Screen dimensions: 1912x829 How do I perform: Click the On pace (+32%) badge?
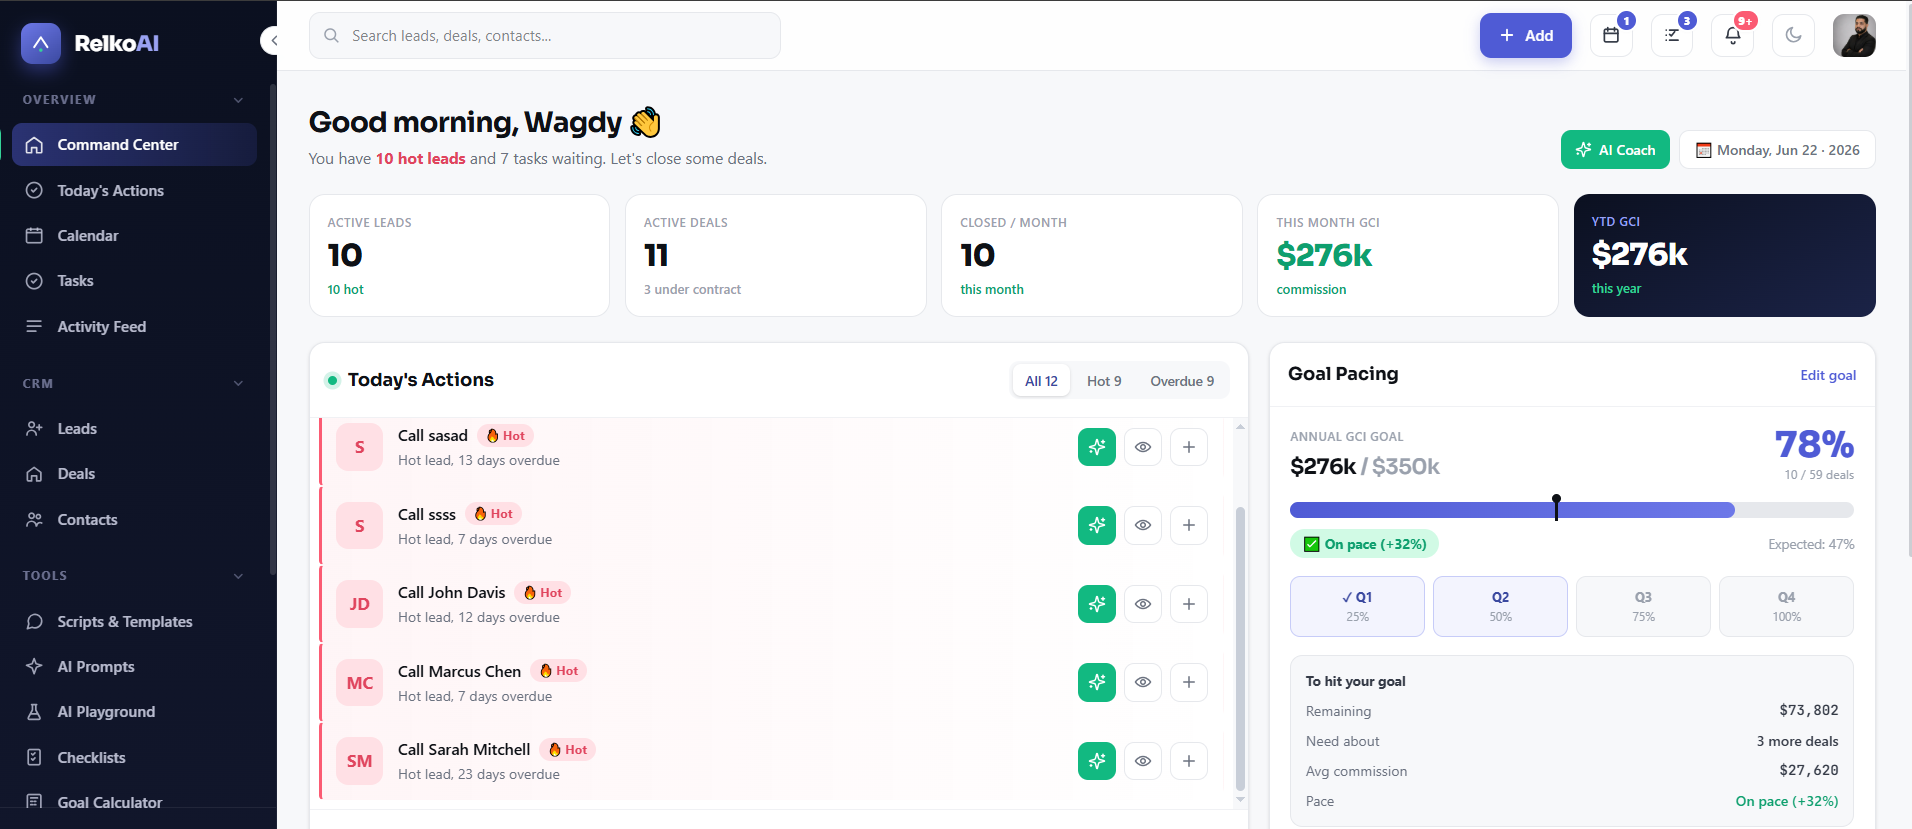coord(1364,544)
